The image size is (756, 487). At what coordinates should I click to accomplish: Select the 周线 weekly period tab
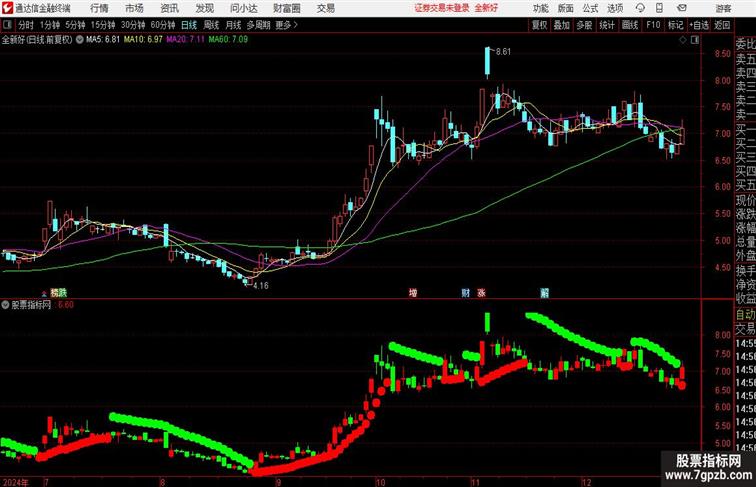point(211,25)
